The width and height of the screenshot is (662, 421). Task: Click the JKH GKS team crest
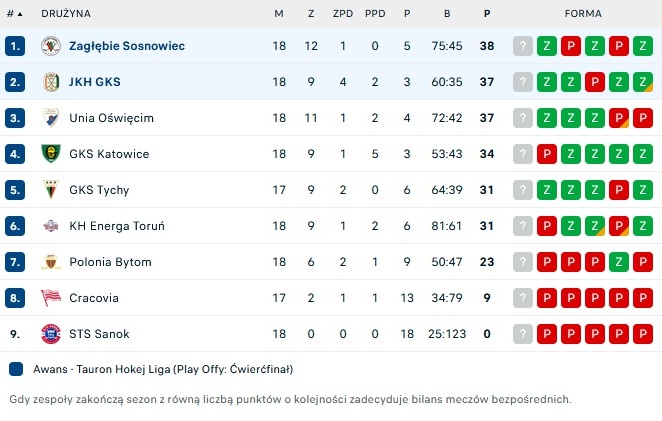51,82
